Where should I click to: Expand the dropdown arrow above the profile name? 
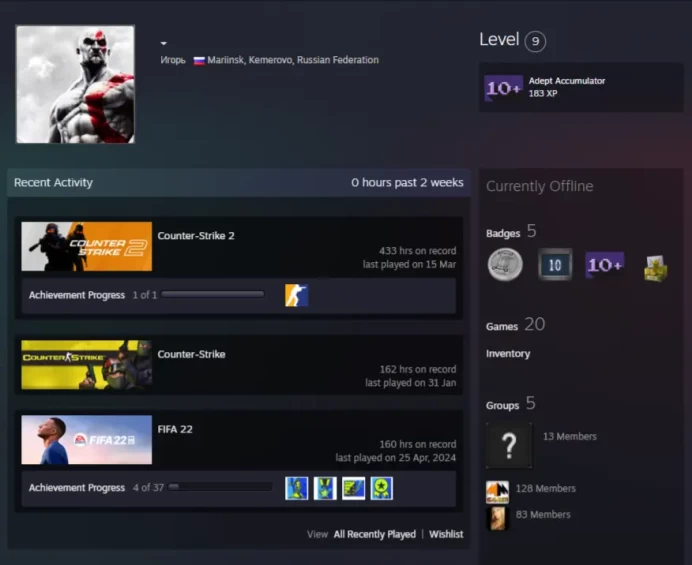point(164,43)
